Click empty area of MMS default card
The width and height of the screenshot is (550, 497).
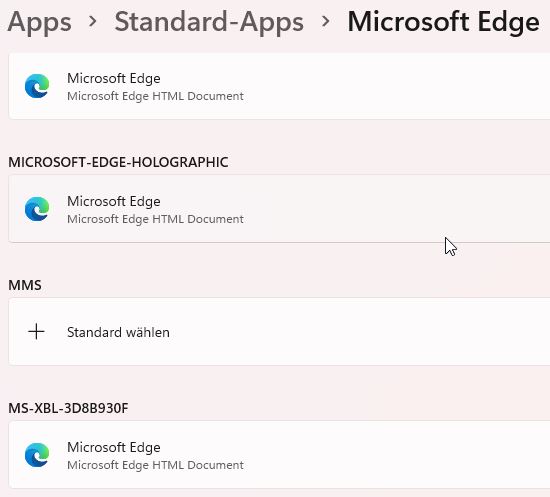(x=351, y=332)
